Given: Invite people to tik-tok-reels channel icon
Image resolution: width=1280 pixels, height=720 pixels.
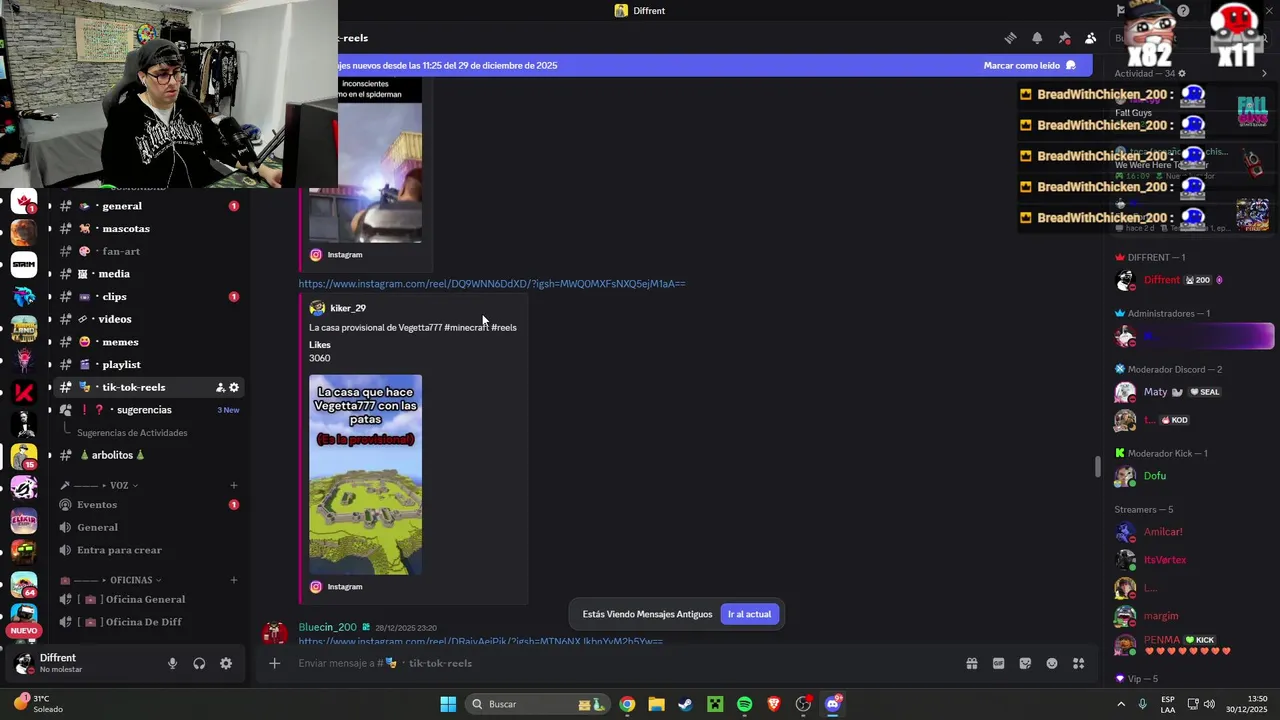Looking at the screenshot, I should pos(220,387).
